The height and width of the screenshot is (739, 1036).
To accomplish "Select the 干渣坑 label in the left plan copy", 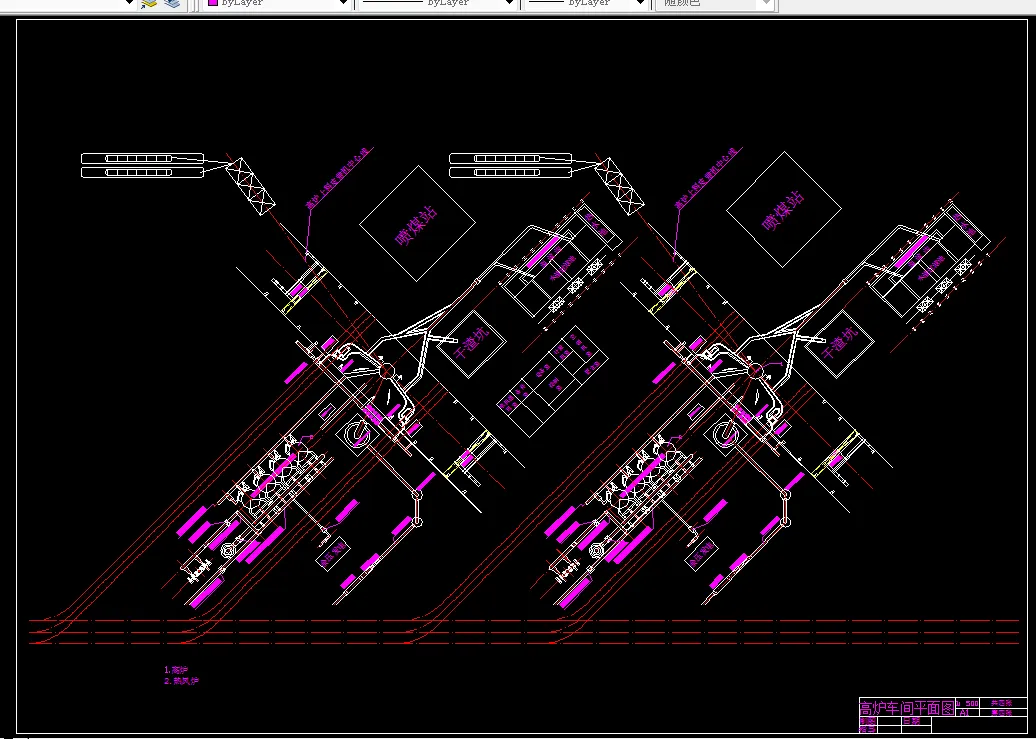I will [x=472, y=344].
